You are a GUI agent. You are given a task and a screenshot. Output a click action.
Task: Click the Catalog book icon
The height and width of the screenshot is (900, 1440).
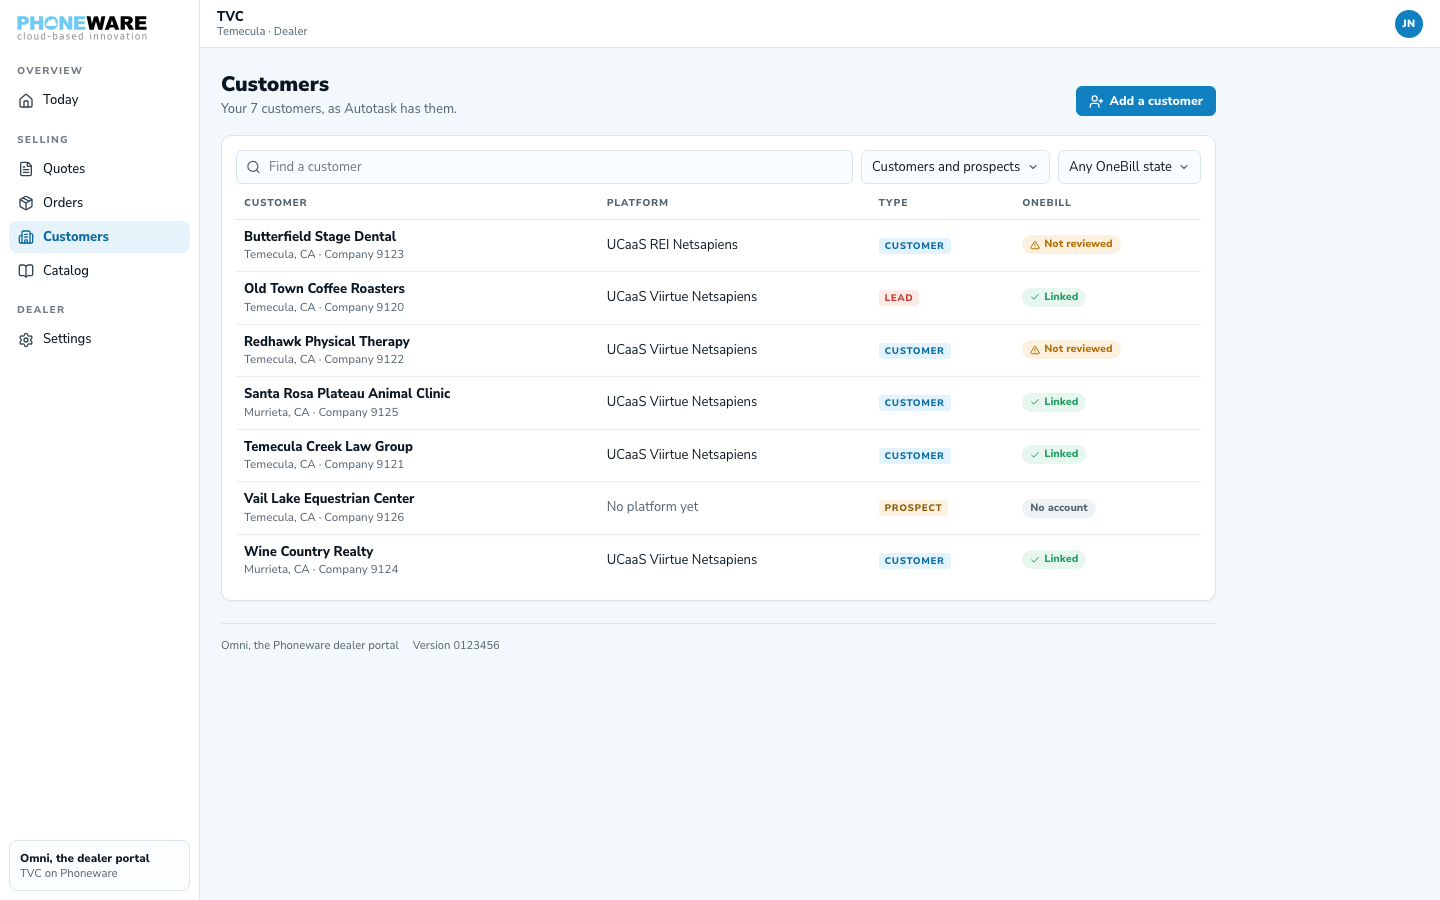pos(26,271)
